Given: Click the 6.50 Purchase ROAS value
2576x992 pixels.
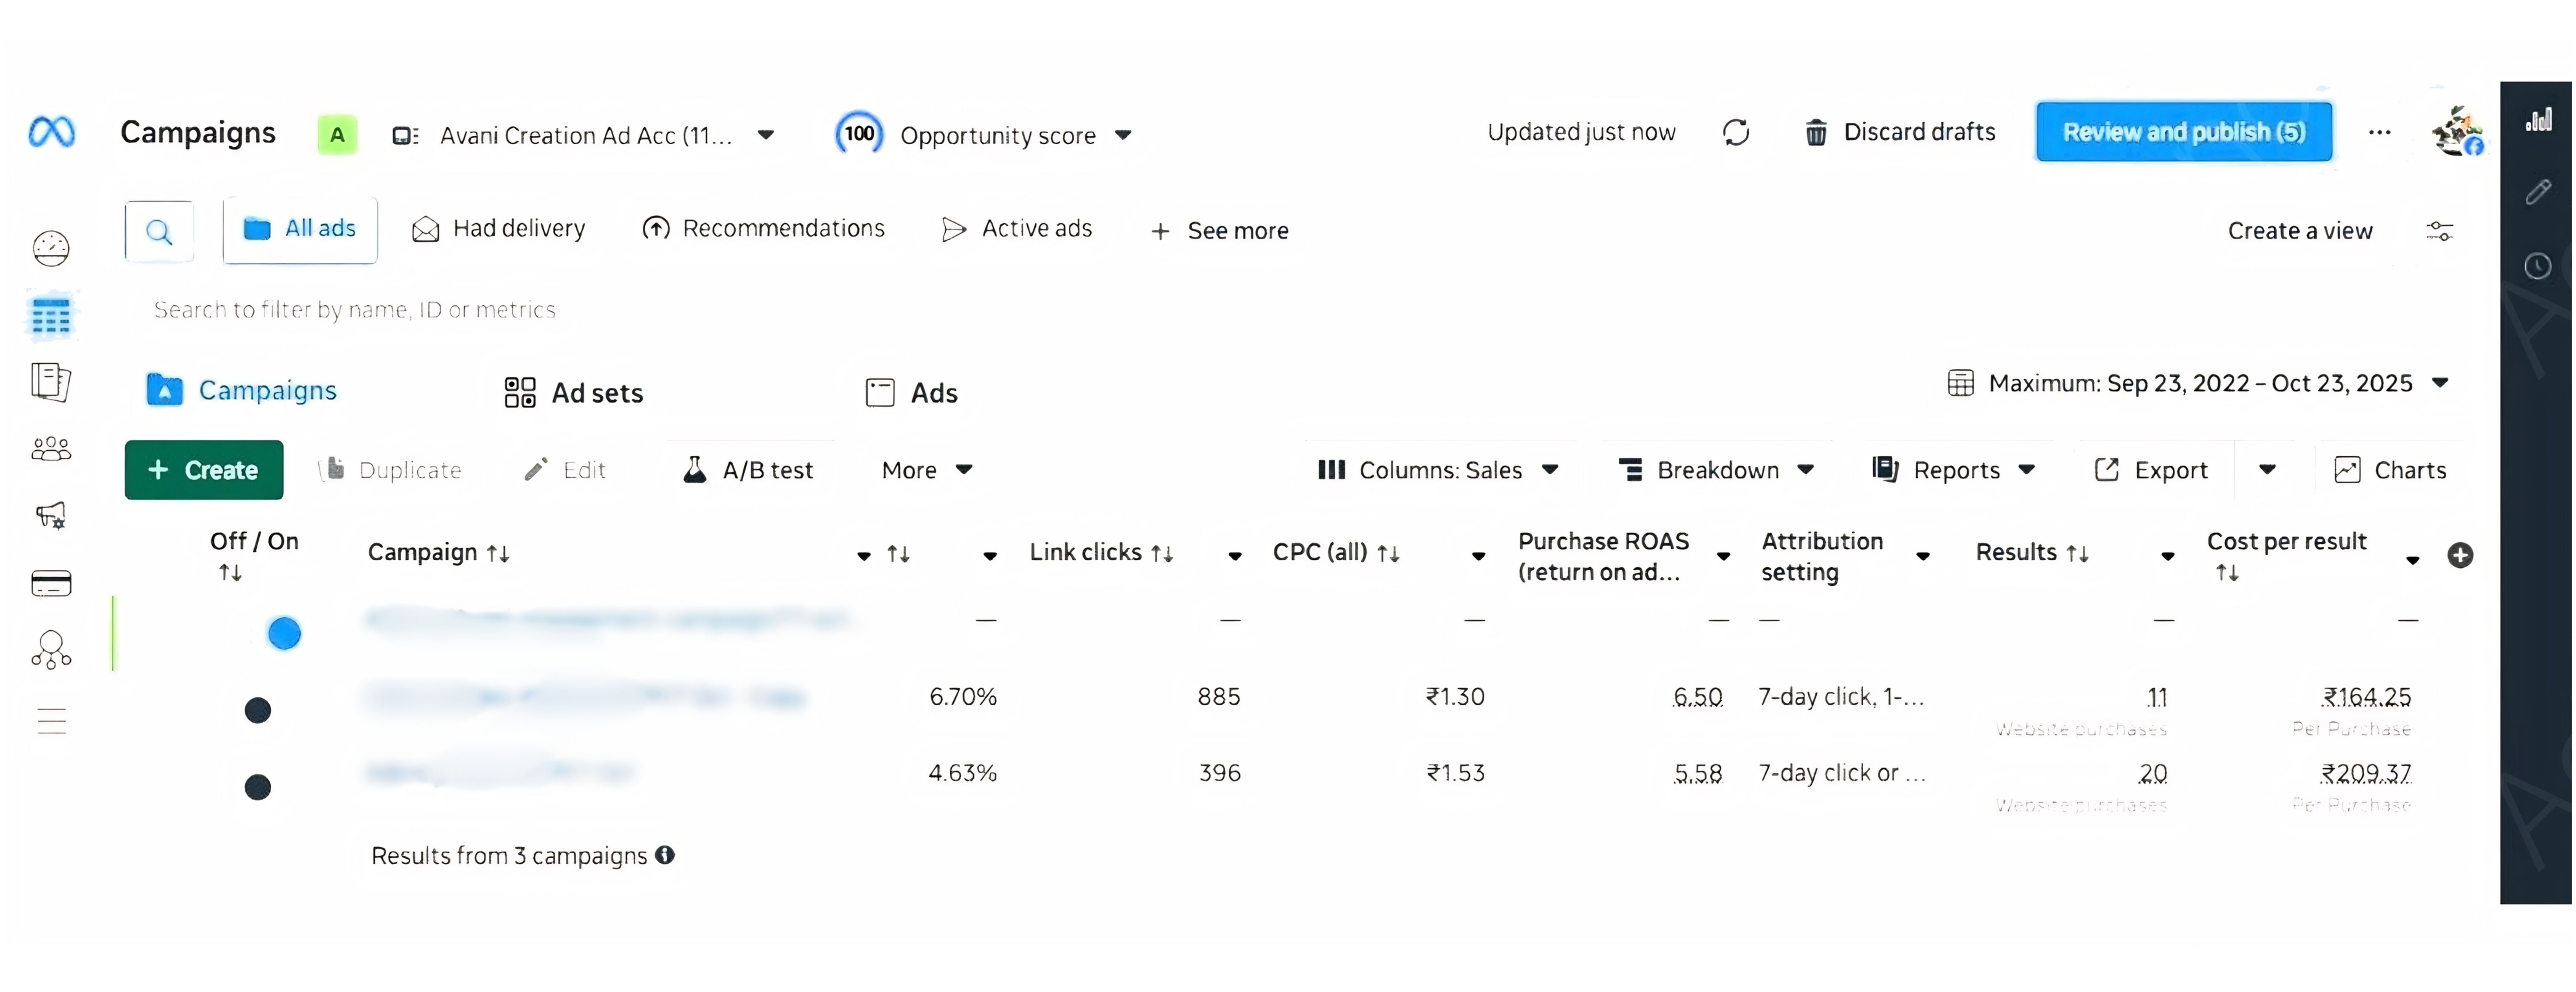Looking at the screenshot, I should [x=1698, y=697].
